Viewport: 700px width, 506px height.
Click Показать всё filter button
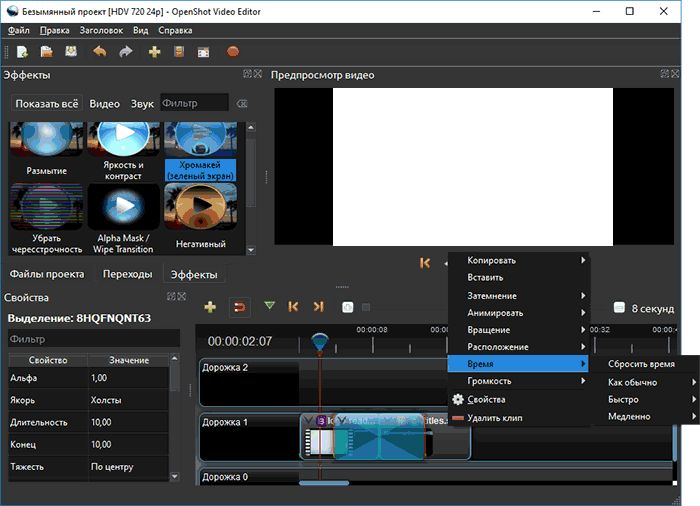46,104
